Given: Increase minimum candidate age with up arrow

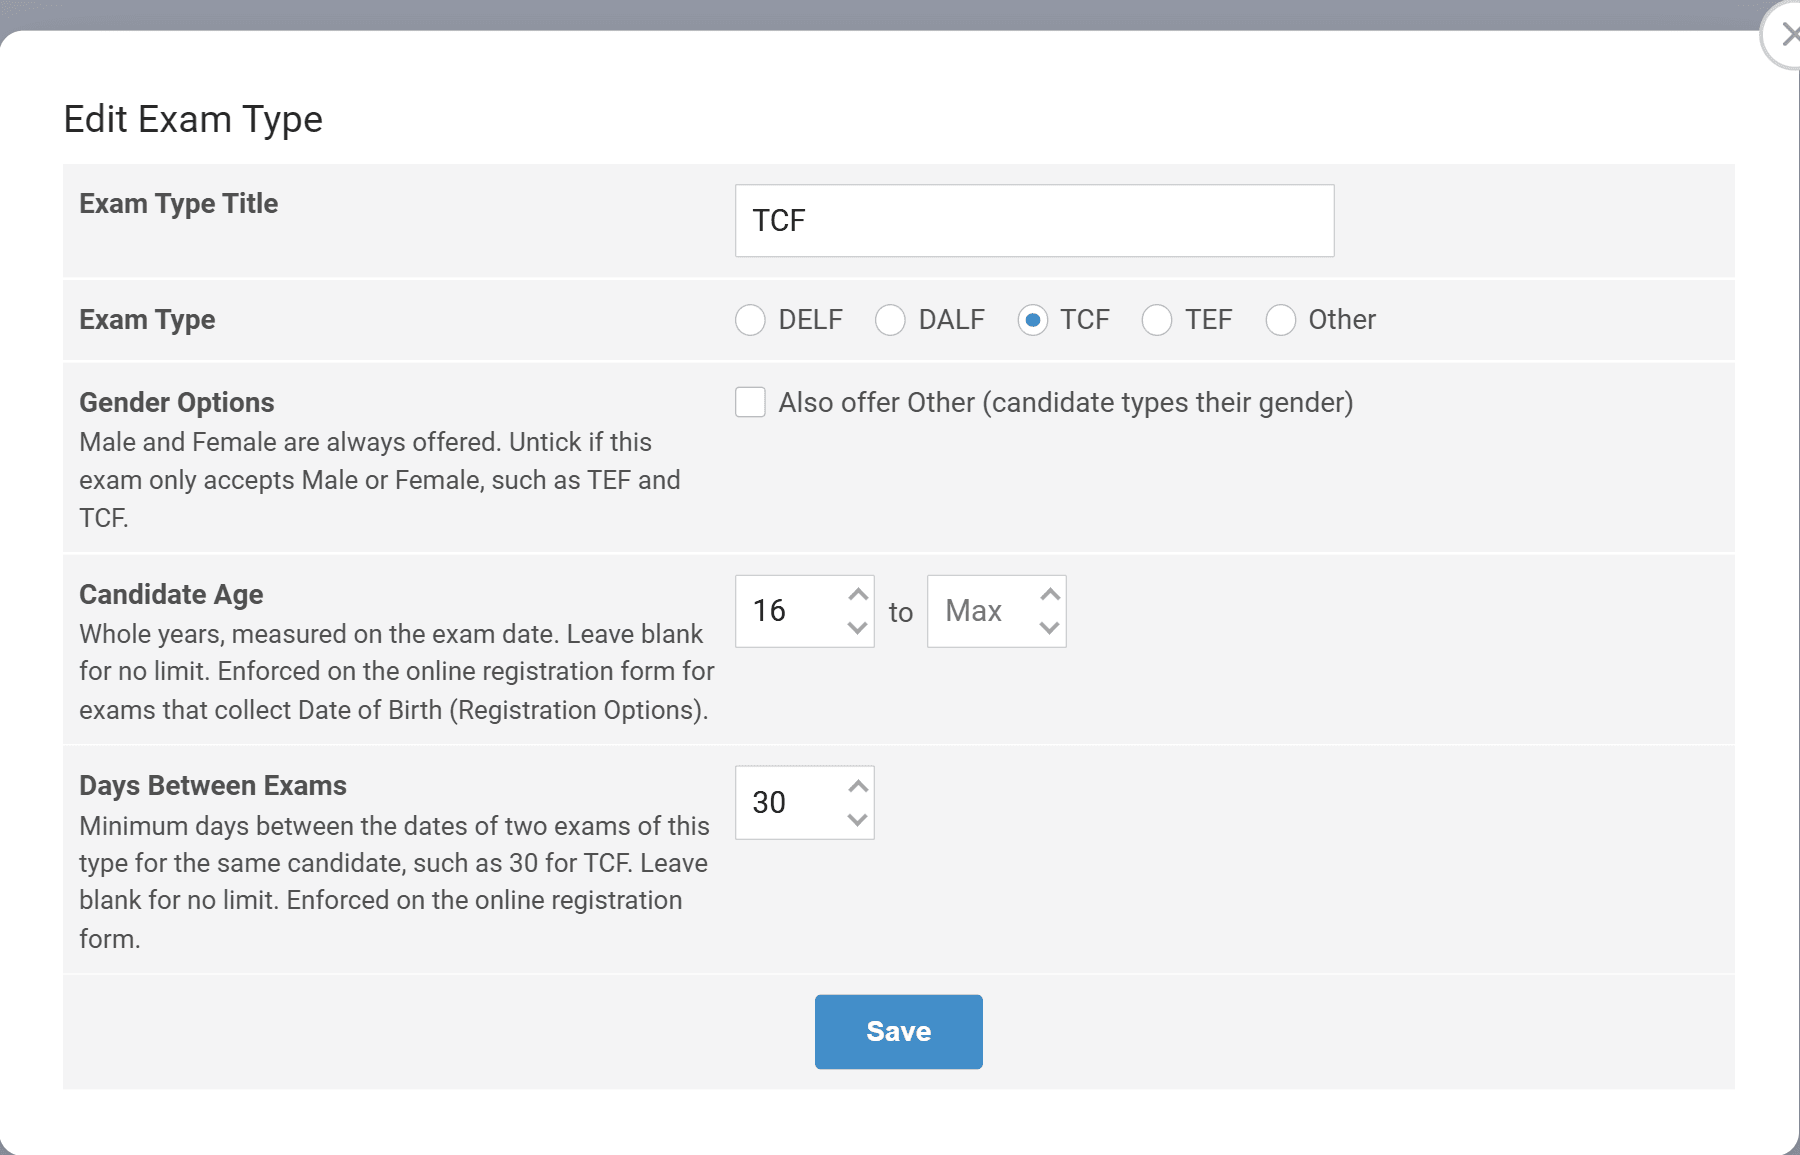Looking at the screenshot, I should (857, 594).
